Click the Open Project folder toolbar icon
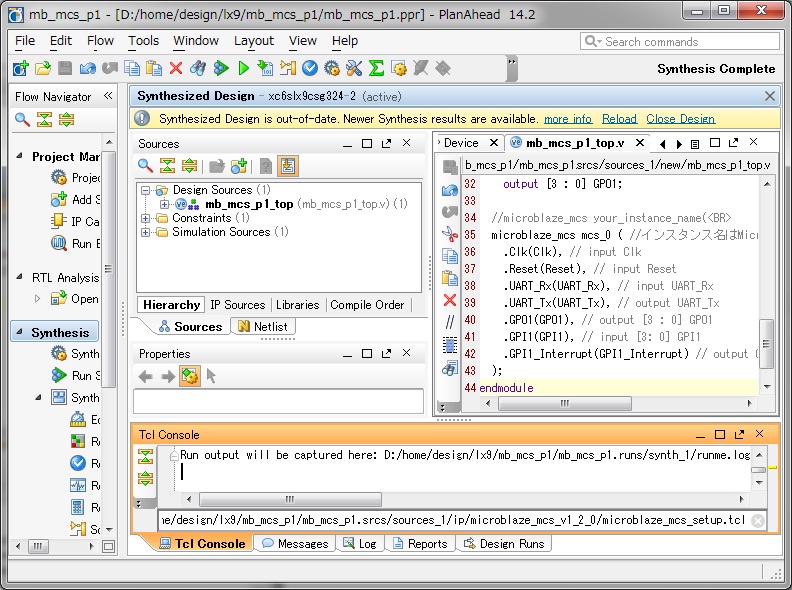 tap(43, 68)
